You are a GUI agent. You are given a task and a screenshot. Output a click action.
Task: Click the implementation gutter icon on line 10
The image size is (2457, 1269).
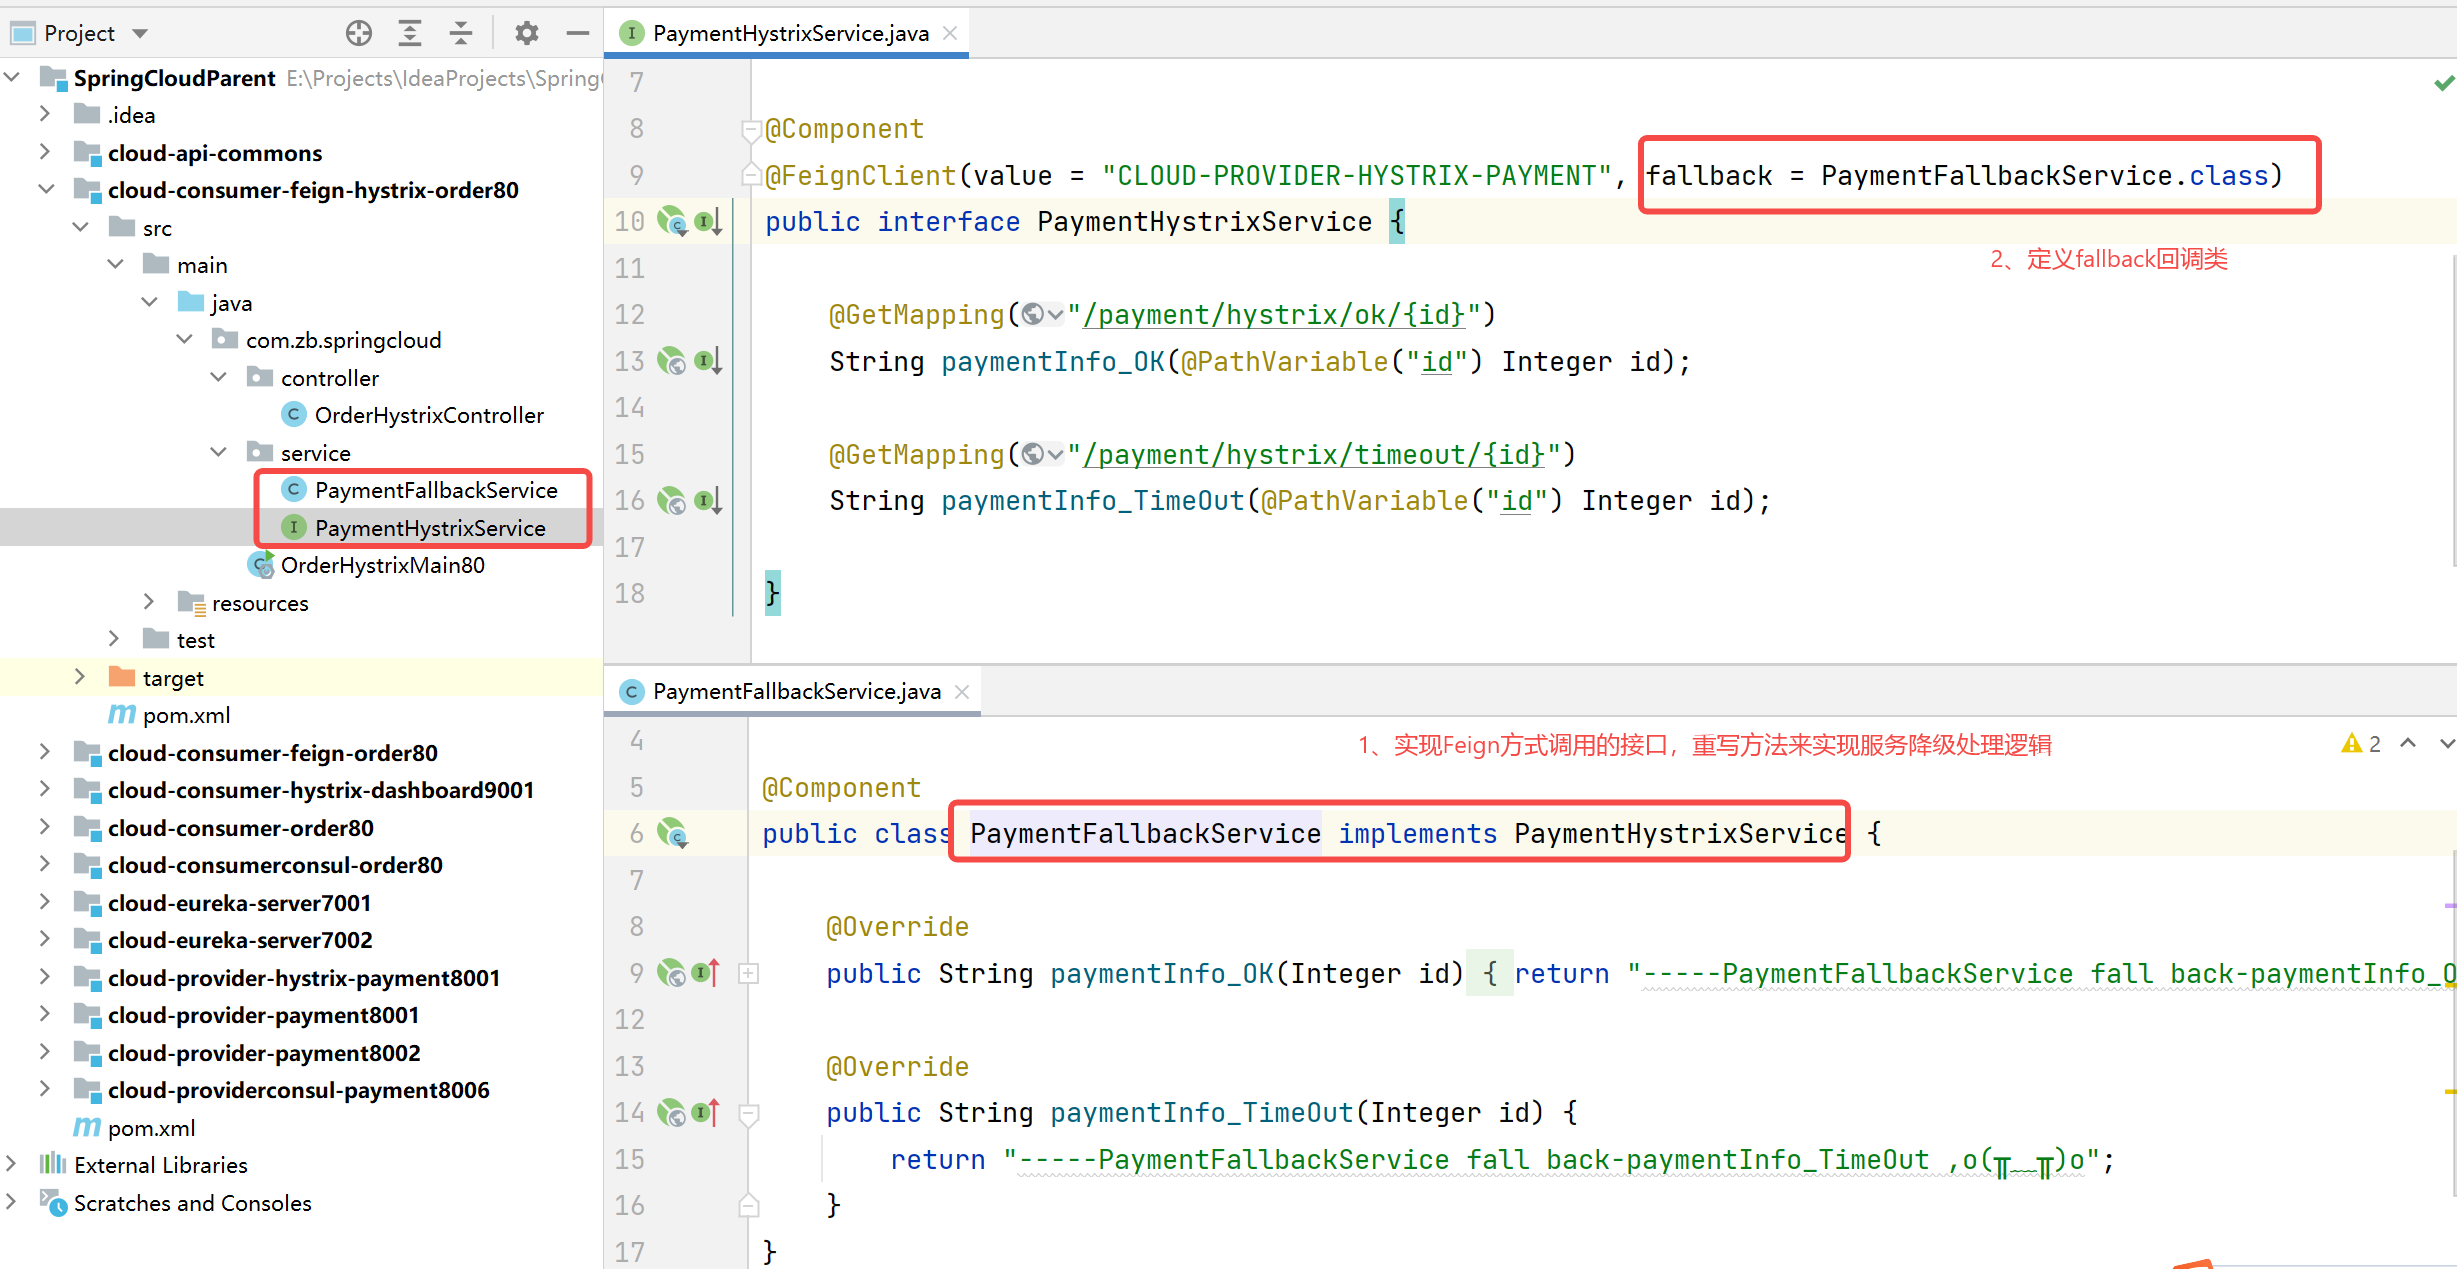(x=708, y=221)
